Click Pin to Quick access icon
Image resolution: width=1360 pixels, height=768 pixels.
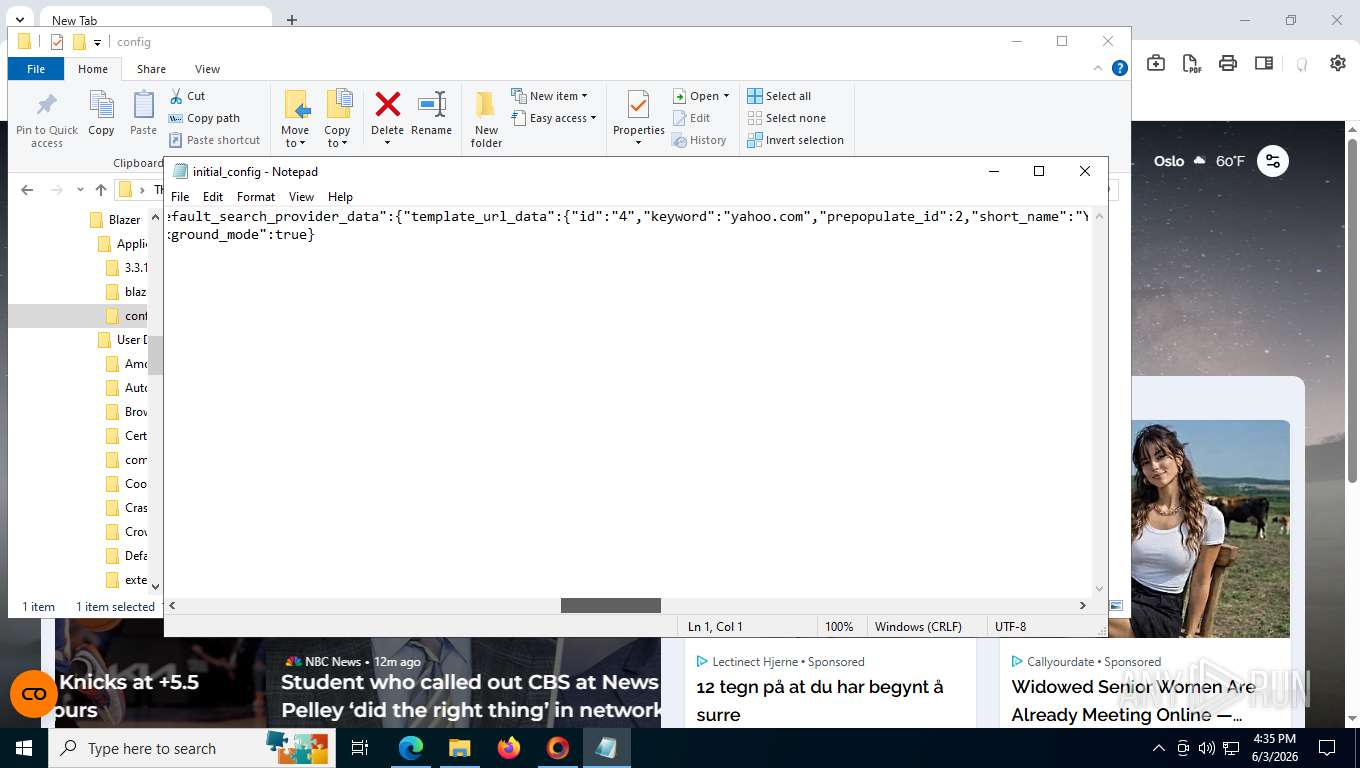(46, 105)
